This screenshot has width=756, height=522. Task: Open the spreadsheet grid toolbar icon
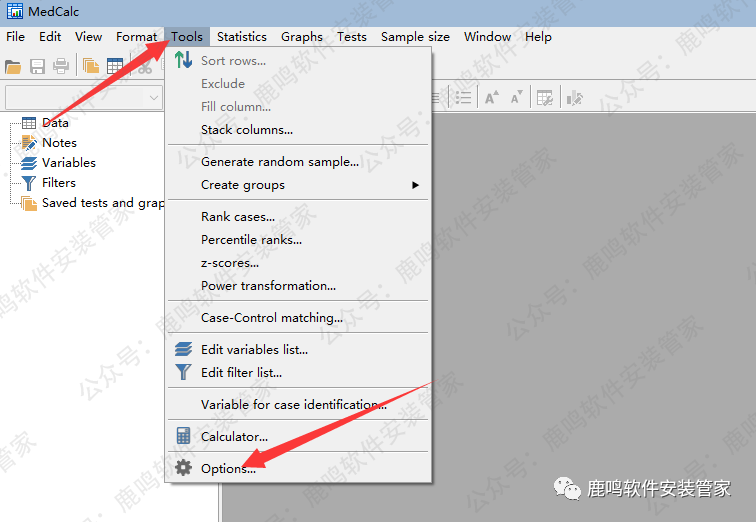point(115,67)
